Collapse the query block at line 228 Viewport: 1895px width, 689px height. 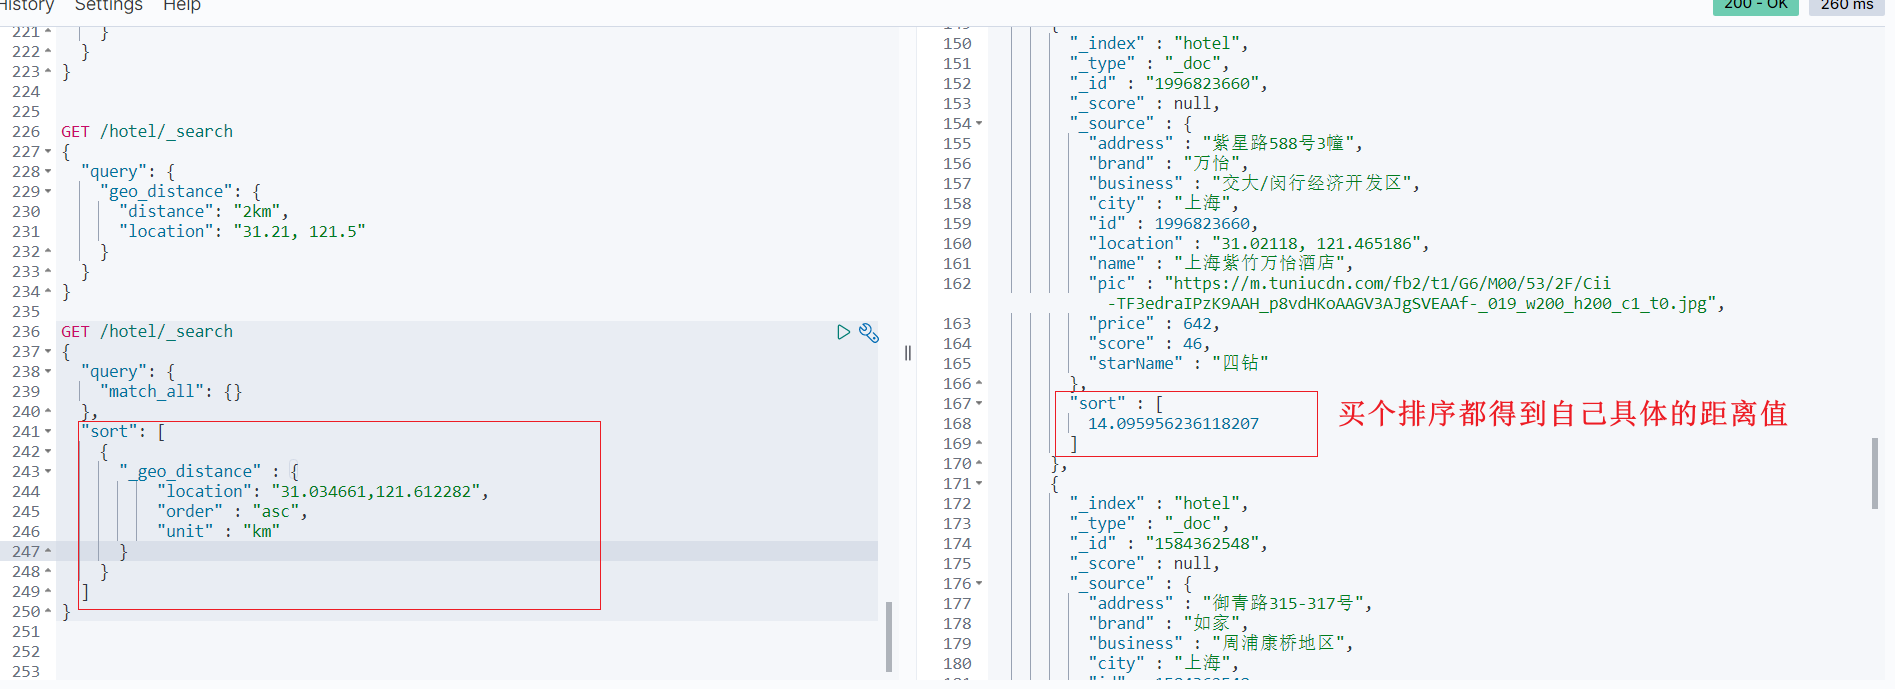(x=47, y=171)
